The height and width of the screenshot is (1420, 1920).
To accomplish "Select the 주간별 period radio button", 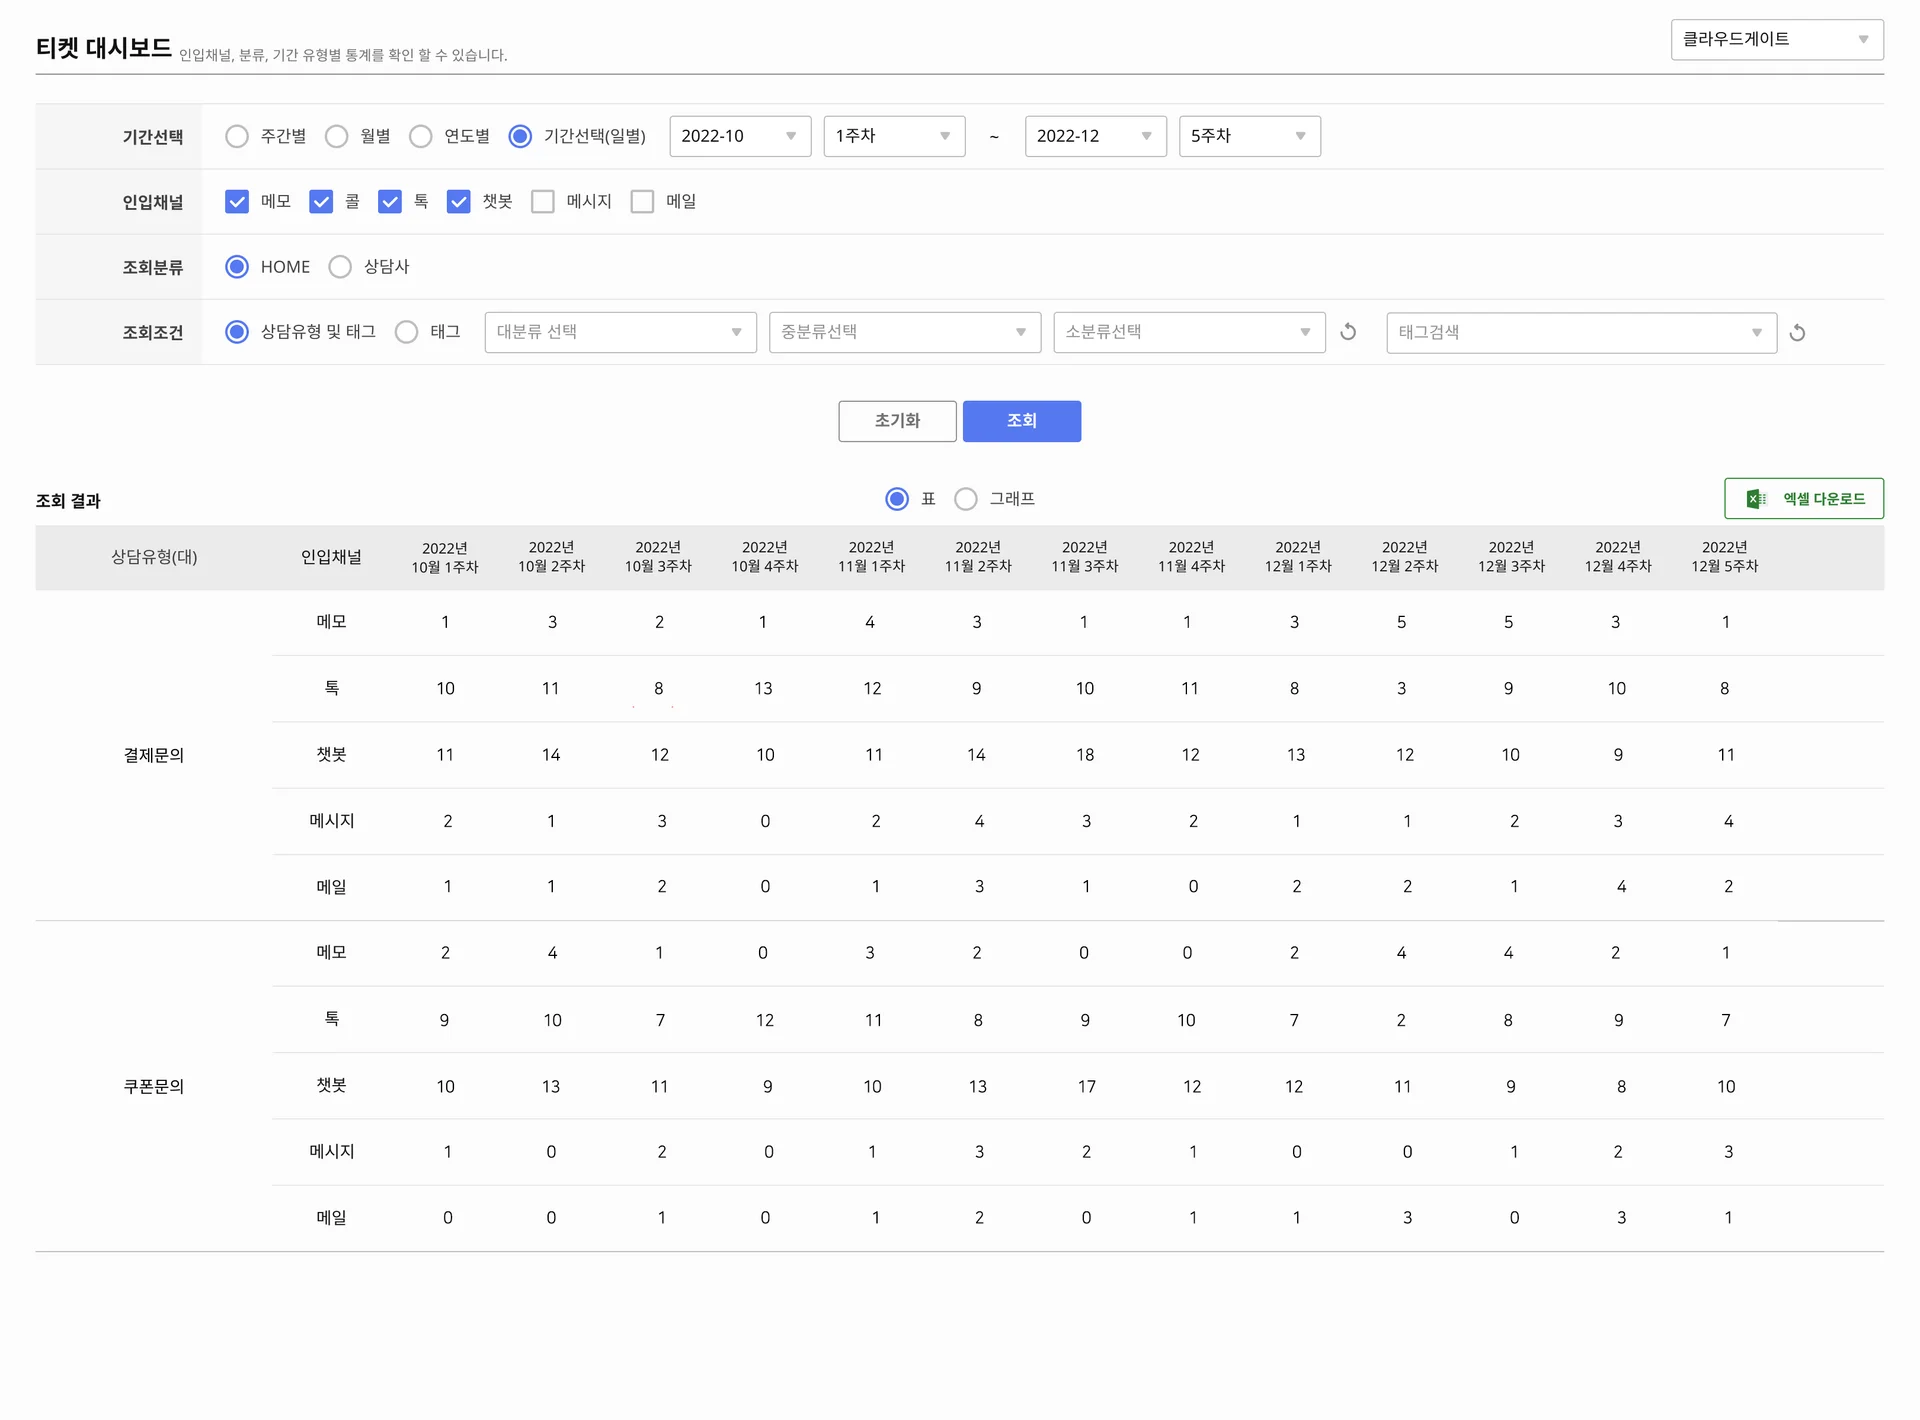I will click(x=237, y=136).
